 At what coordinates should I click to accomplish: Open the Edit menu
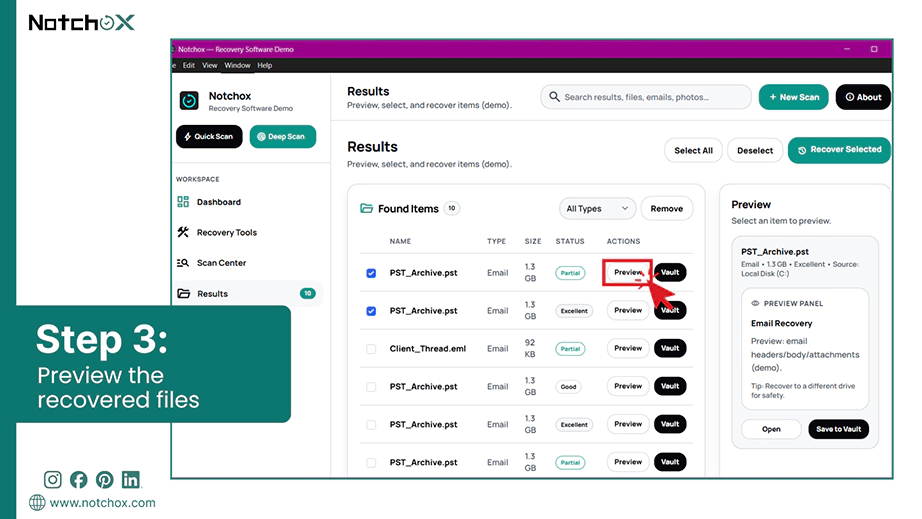point(189,65)
